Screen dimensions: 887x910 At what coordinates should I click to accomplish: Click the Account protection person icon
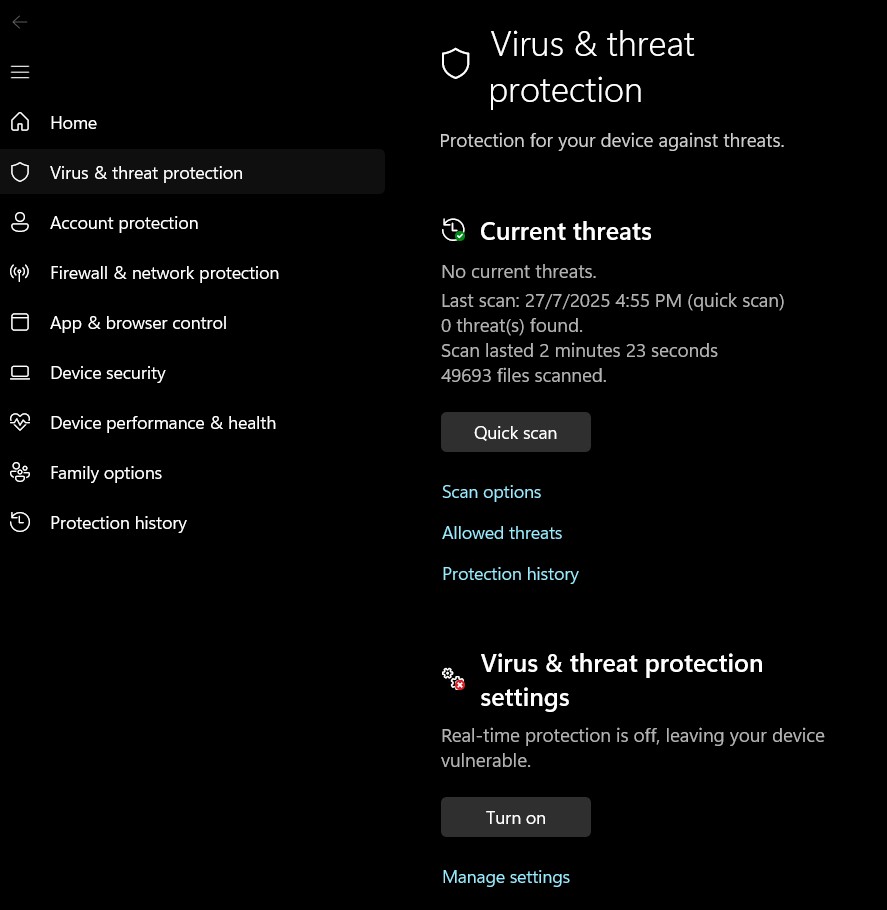(x=20, y=222)
